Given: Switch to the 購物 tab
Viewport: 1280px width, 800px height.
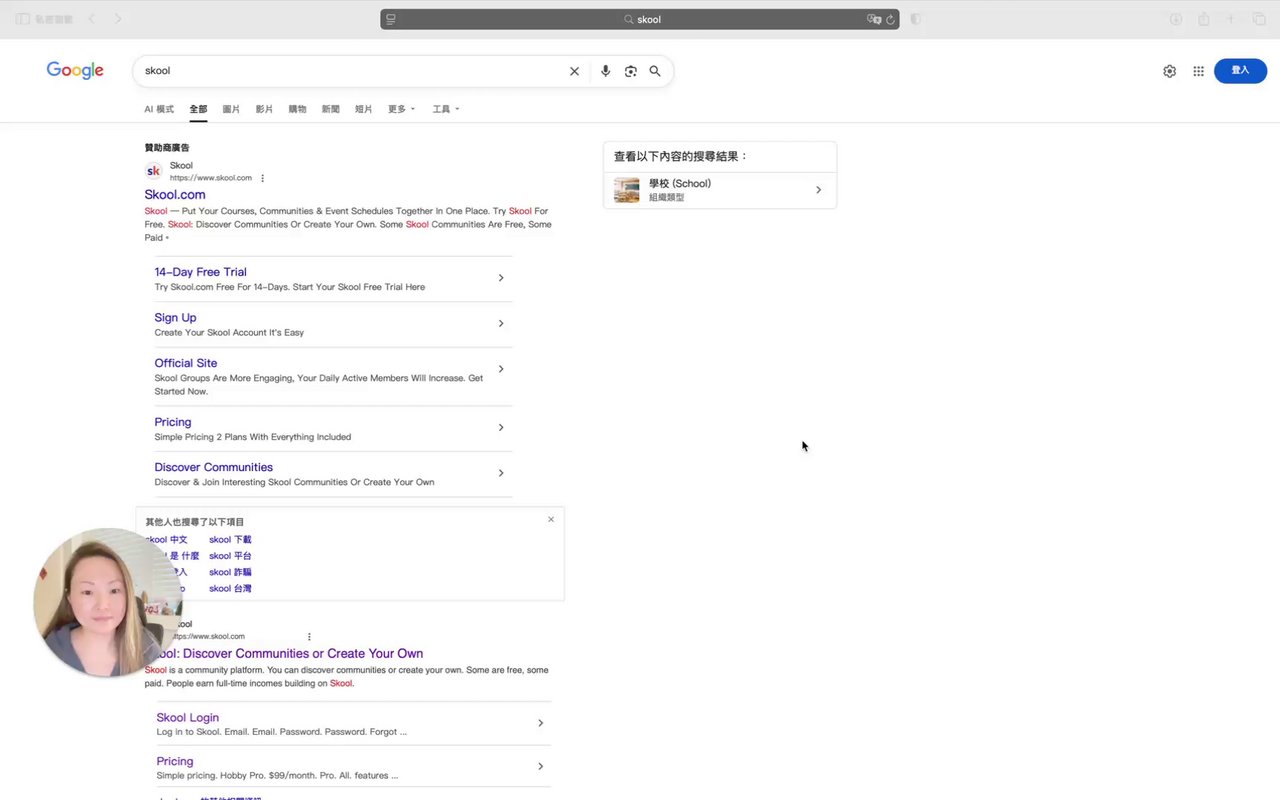Looking at the screenshot, I should [297, 109].
